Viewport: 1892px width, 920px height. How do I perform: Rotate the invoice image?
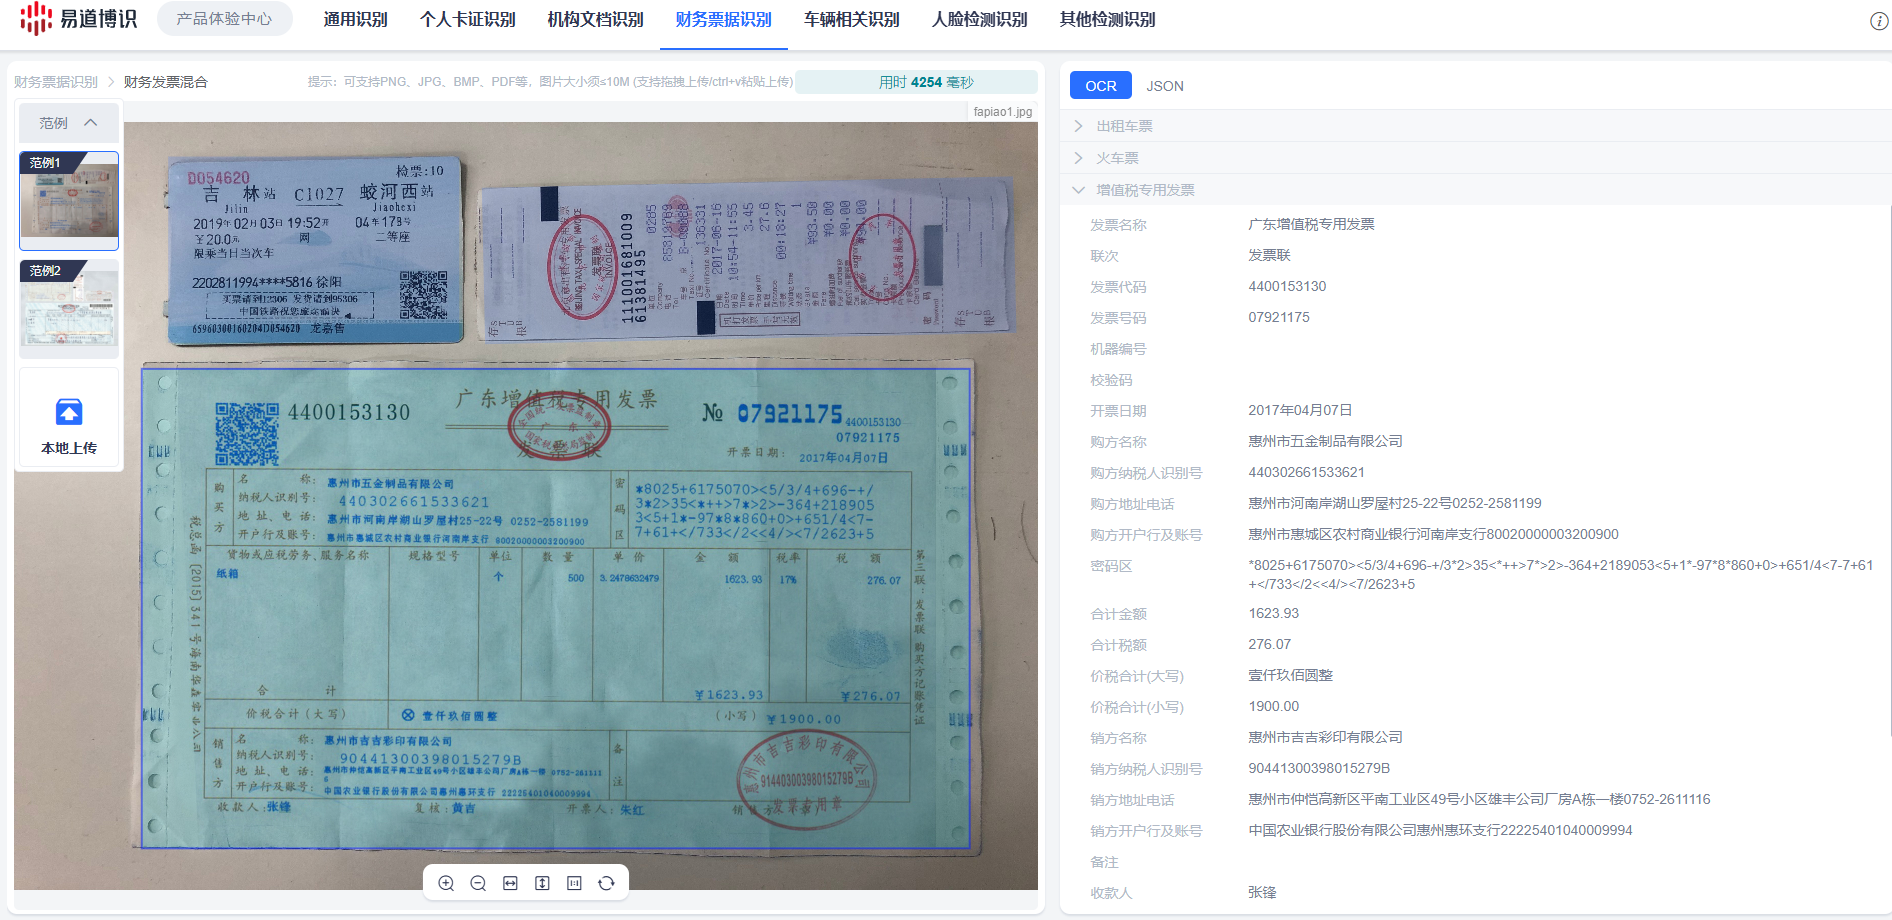tap(606, 883)
